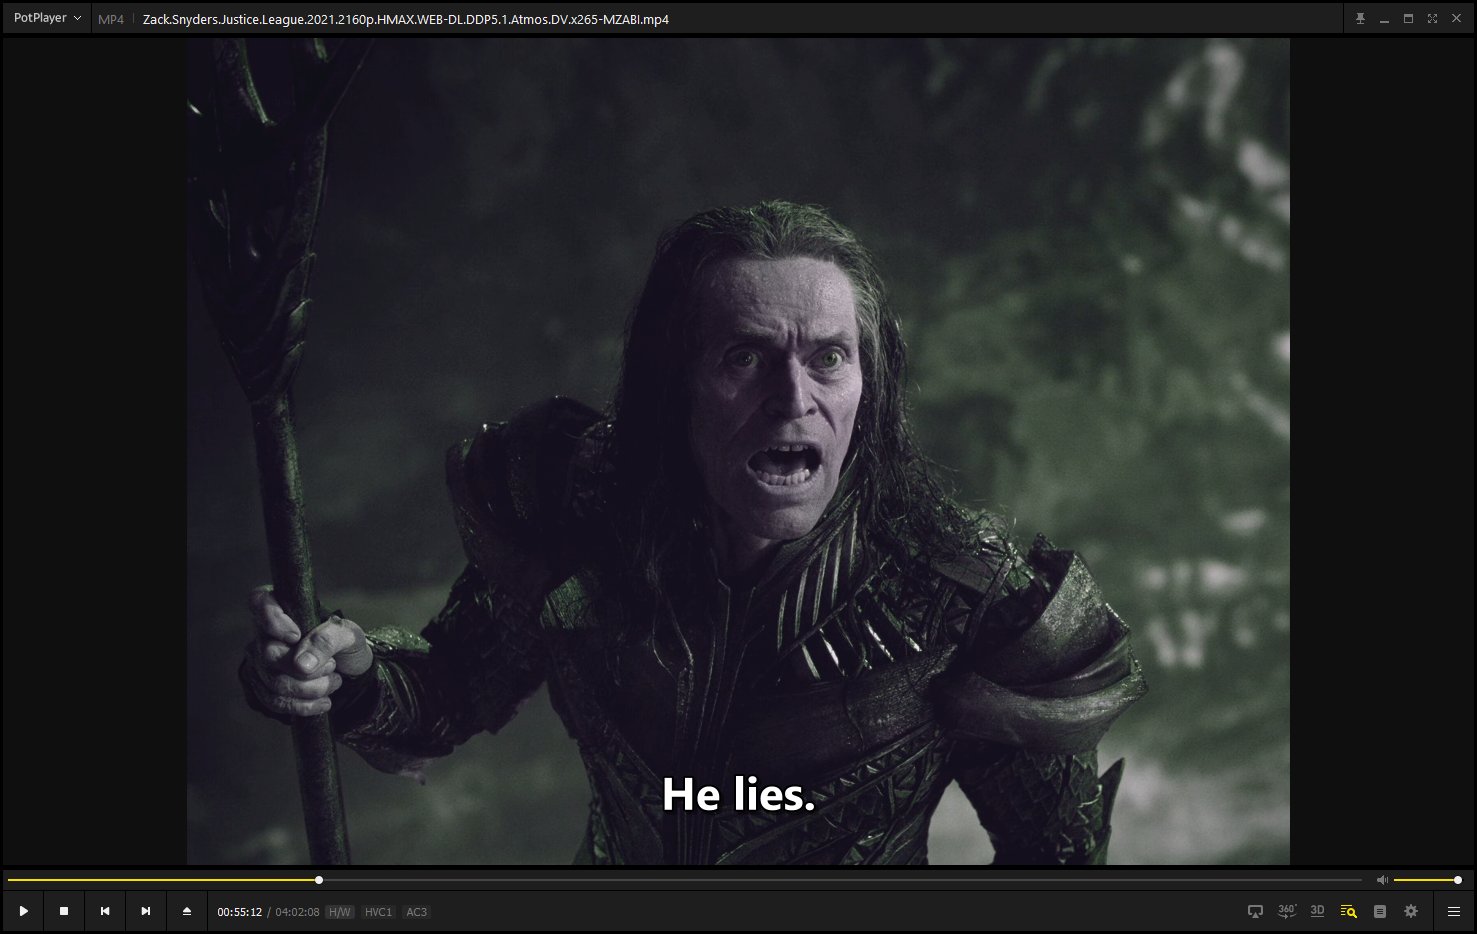Click the AC3 audio codec label
Viewport: 1477px width, 934px height.
click(x=416, y=912)
